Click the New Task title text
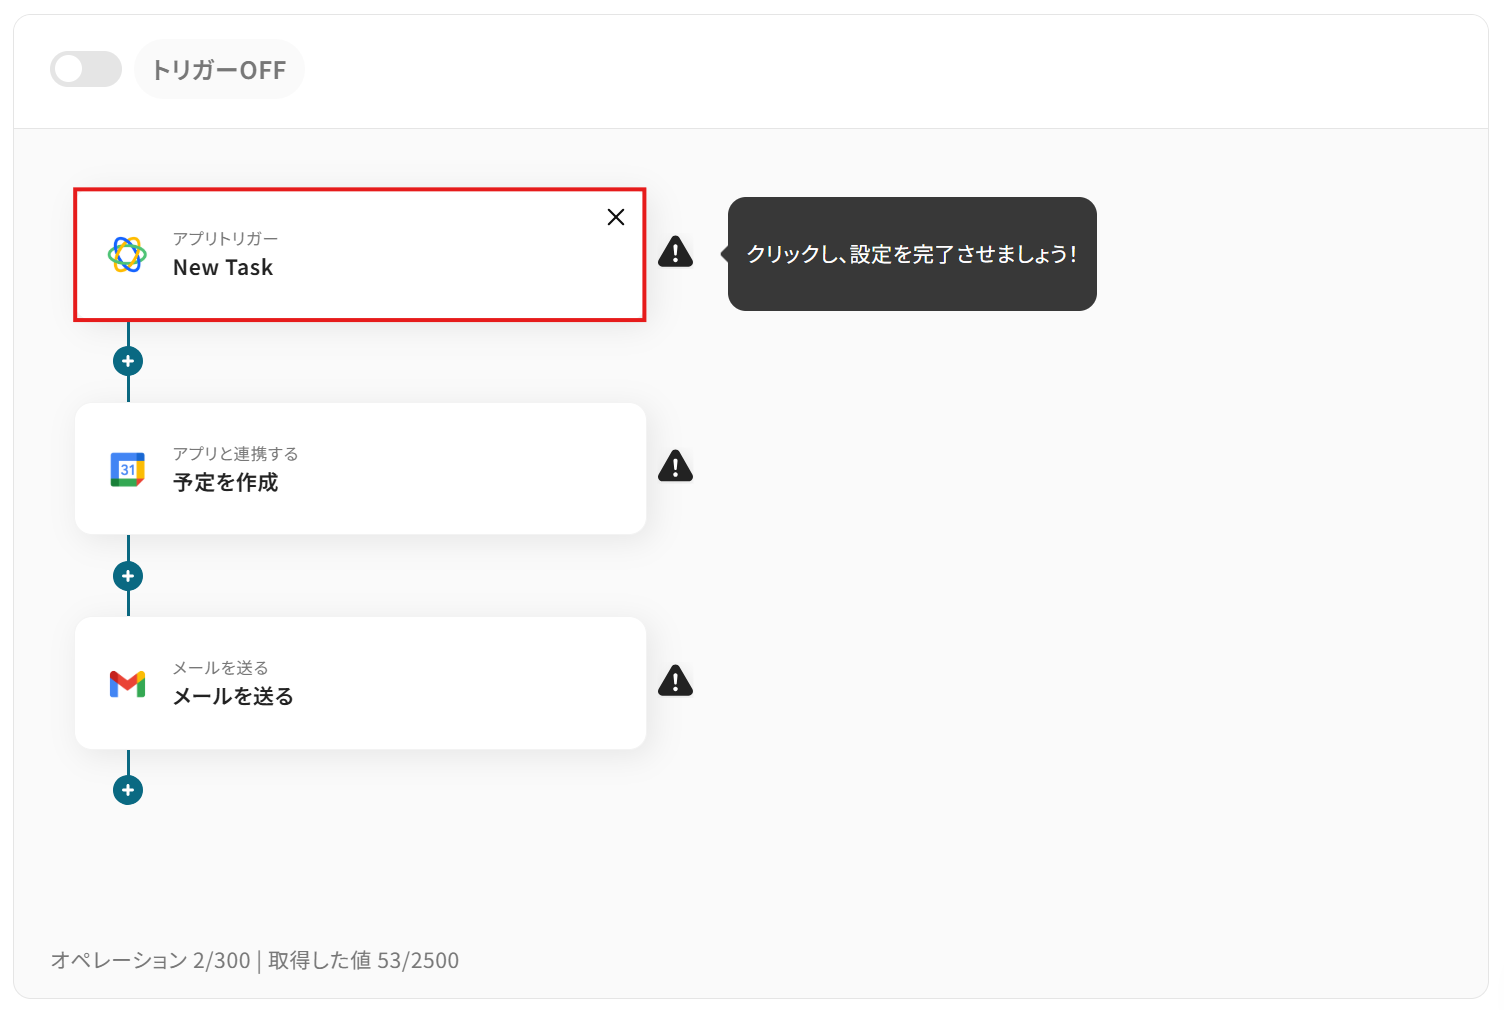Screen dimensions: 1504x1010 [223, 268]
